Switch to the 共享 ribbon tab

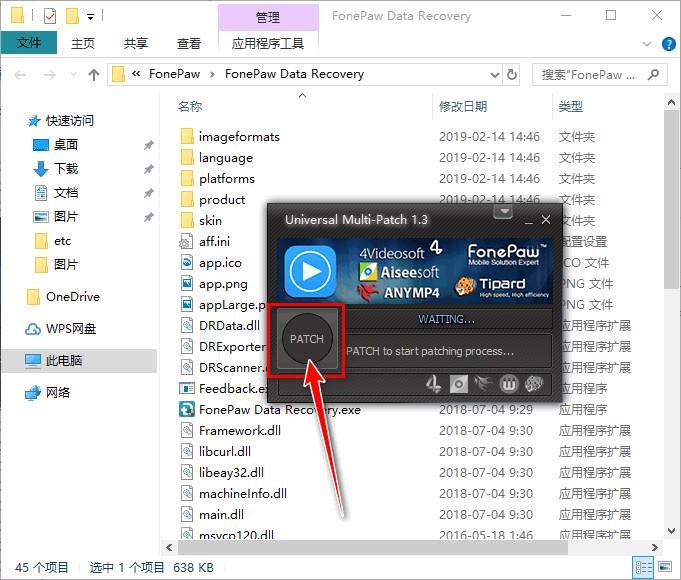click(x=136, y=43)
